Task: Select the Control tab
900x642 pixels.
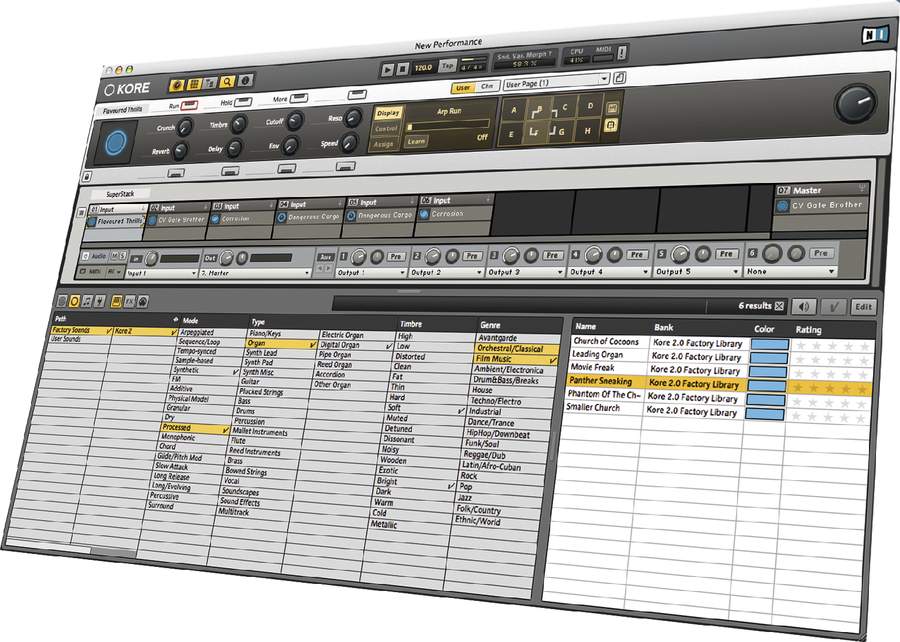Action: coord(386,129)
